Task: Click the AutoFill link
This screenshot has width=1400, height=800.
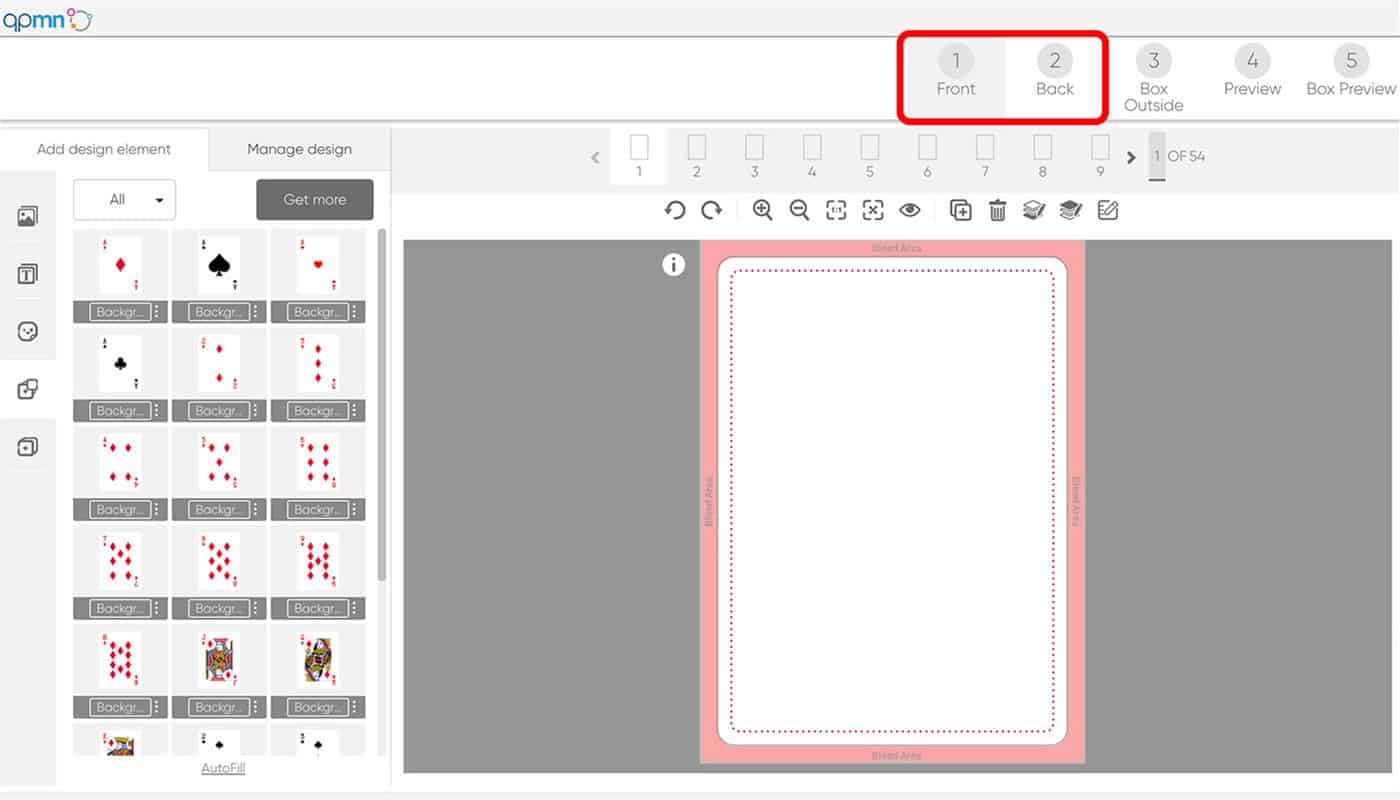Action: pos(223,768)
